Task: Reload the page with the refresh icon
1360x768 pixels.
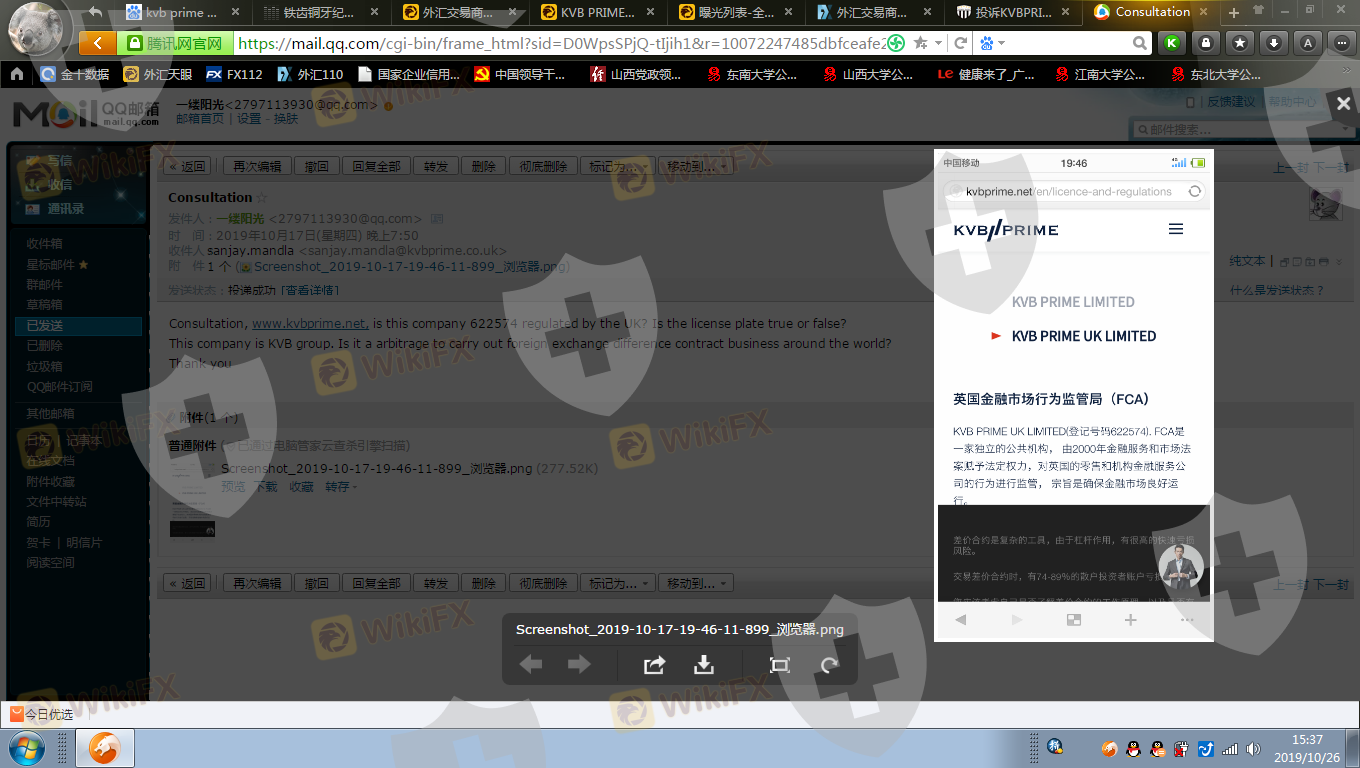Action: (961, 44)
